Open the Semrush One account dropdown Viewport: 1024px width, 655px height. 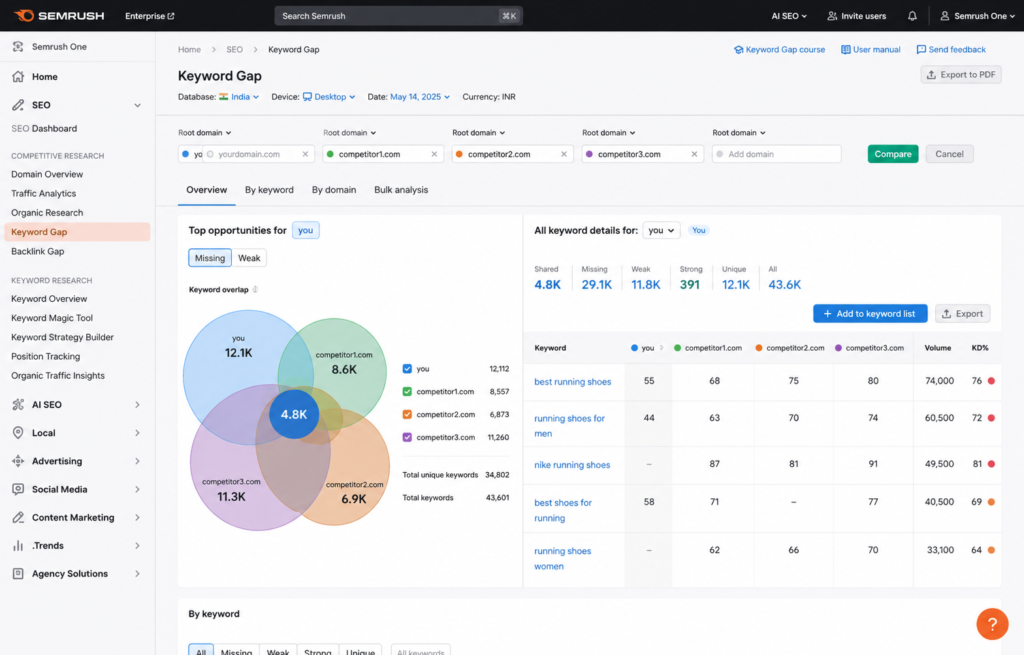(x=978, y=16)
